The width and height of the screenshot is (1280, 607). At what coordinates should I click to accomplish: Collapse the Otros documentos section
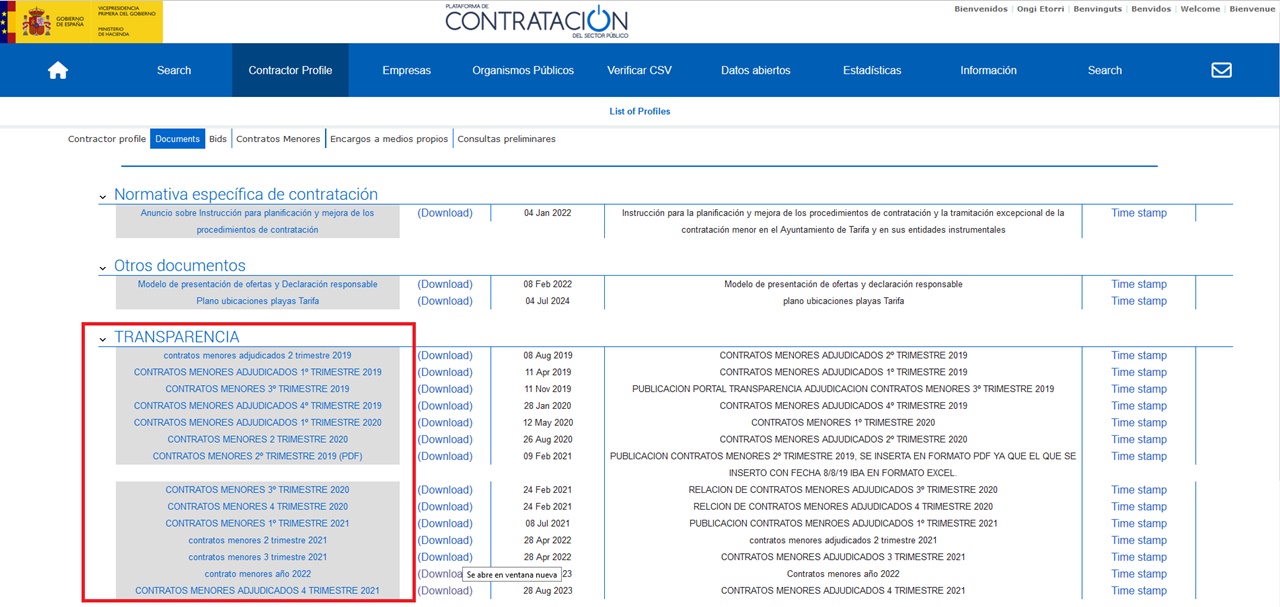click(x=103, y=268)
